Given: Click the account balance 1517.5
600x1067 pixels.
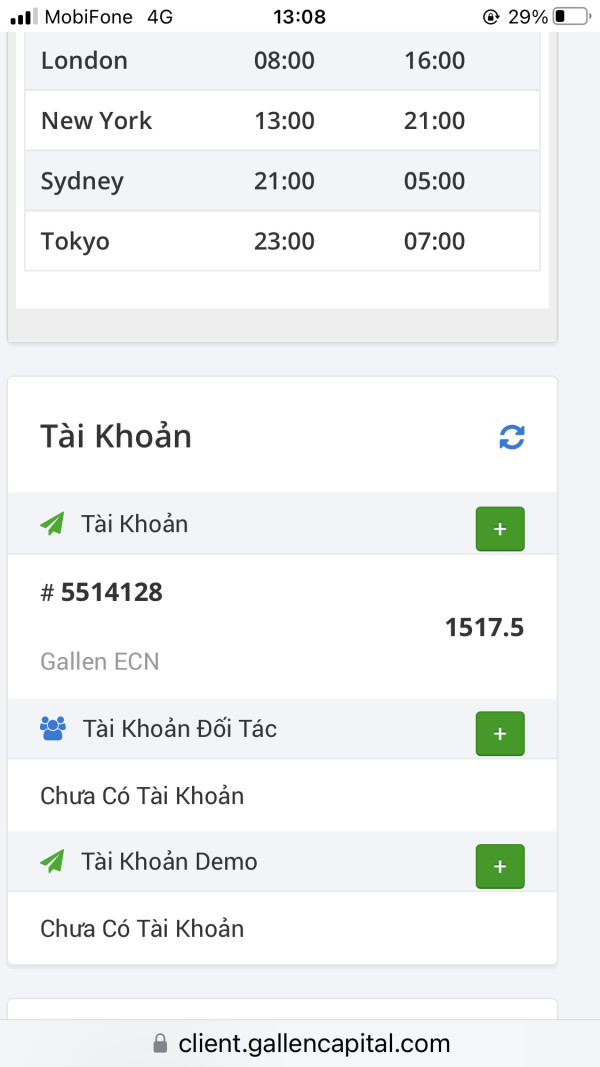Looking at the screenshot, I should (484, 628).
